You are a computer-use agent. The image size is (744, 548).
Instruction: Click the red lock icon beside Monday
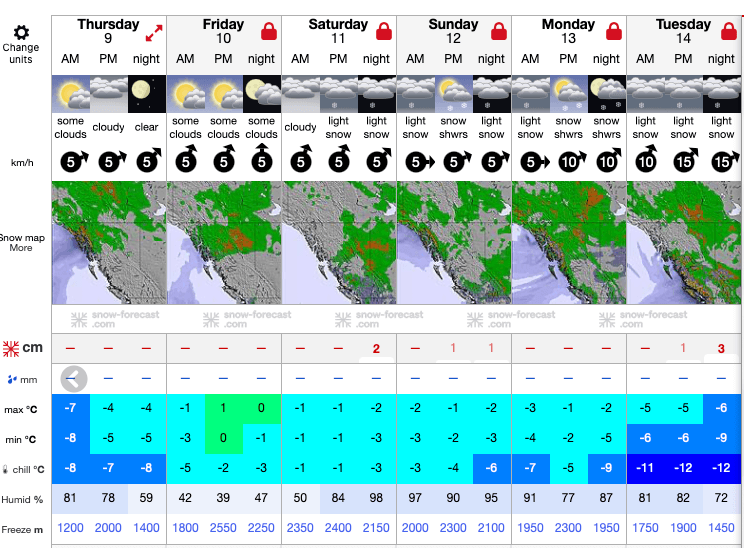[x=614, y=32]
